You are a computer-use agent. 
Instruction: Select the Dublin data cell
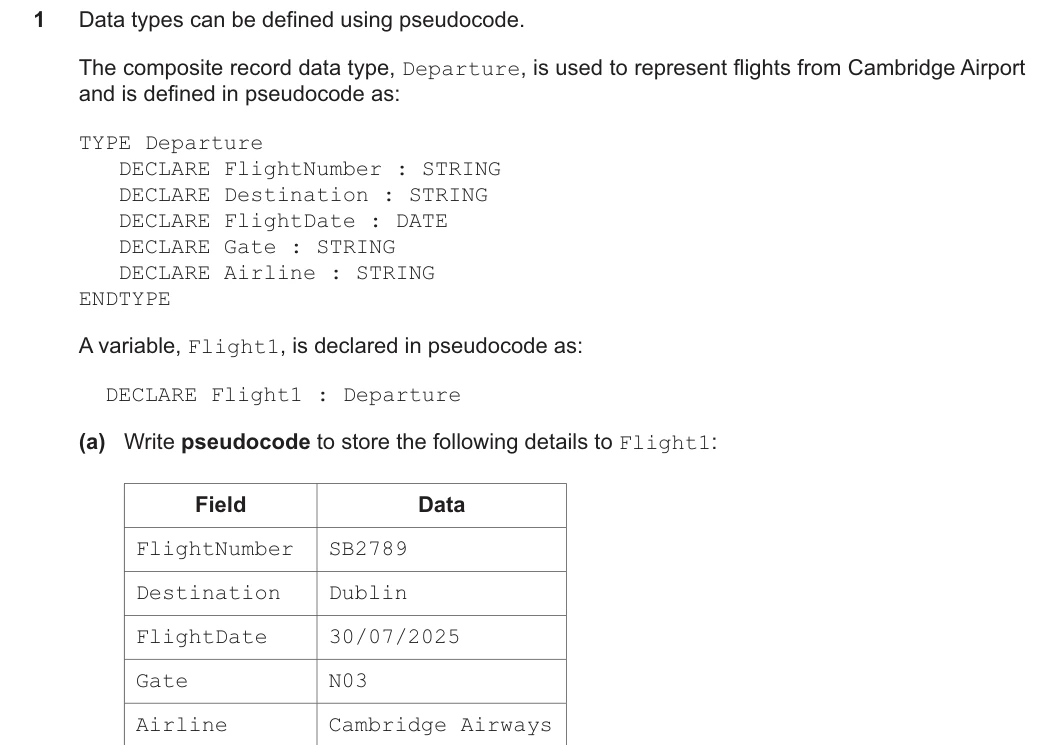click(x=442, y=593)
